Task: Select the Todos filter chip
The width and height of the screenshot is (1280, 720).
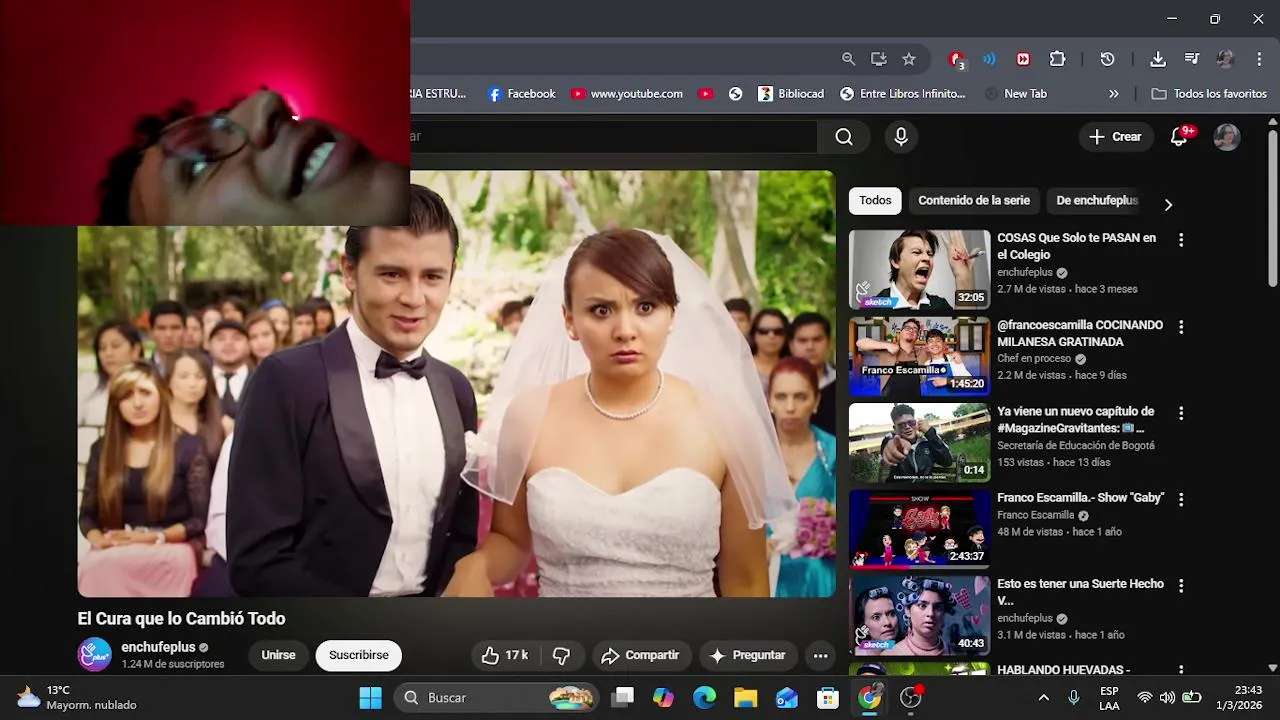Action: click(875, 201)
